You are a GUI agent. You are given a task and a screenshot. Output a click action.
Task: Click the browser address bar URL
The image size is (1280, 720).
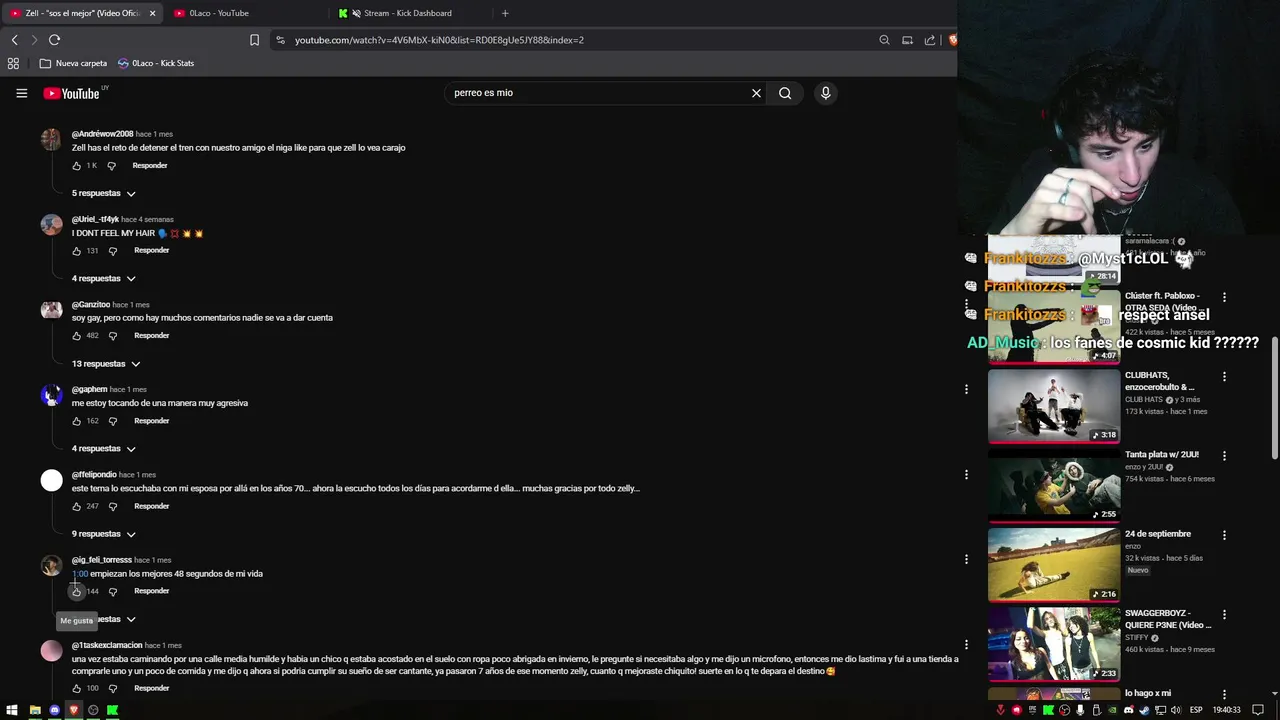tap(439, 40)
